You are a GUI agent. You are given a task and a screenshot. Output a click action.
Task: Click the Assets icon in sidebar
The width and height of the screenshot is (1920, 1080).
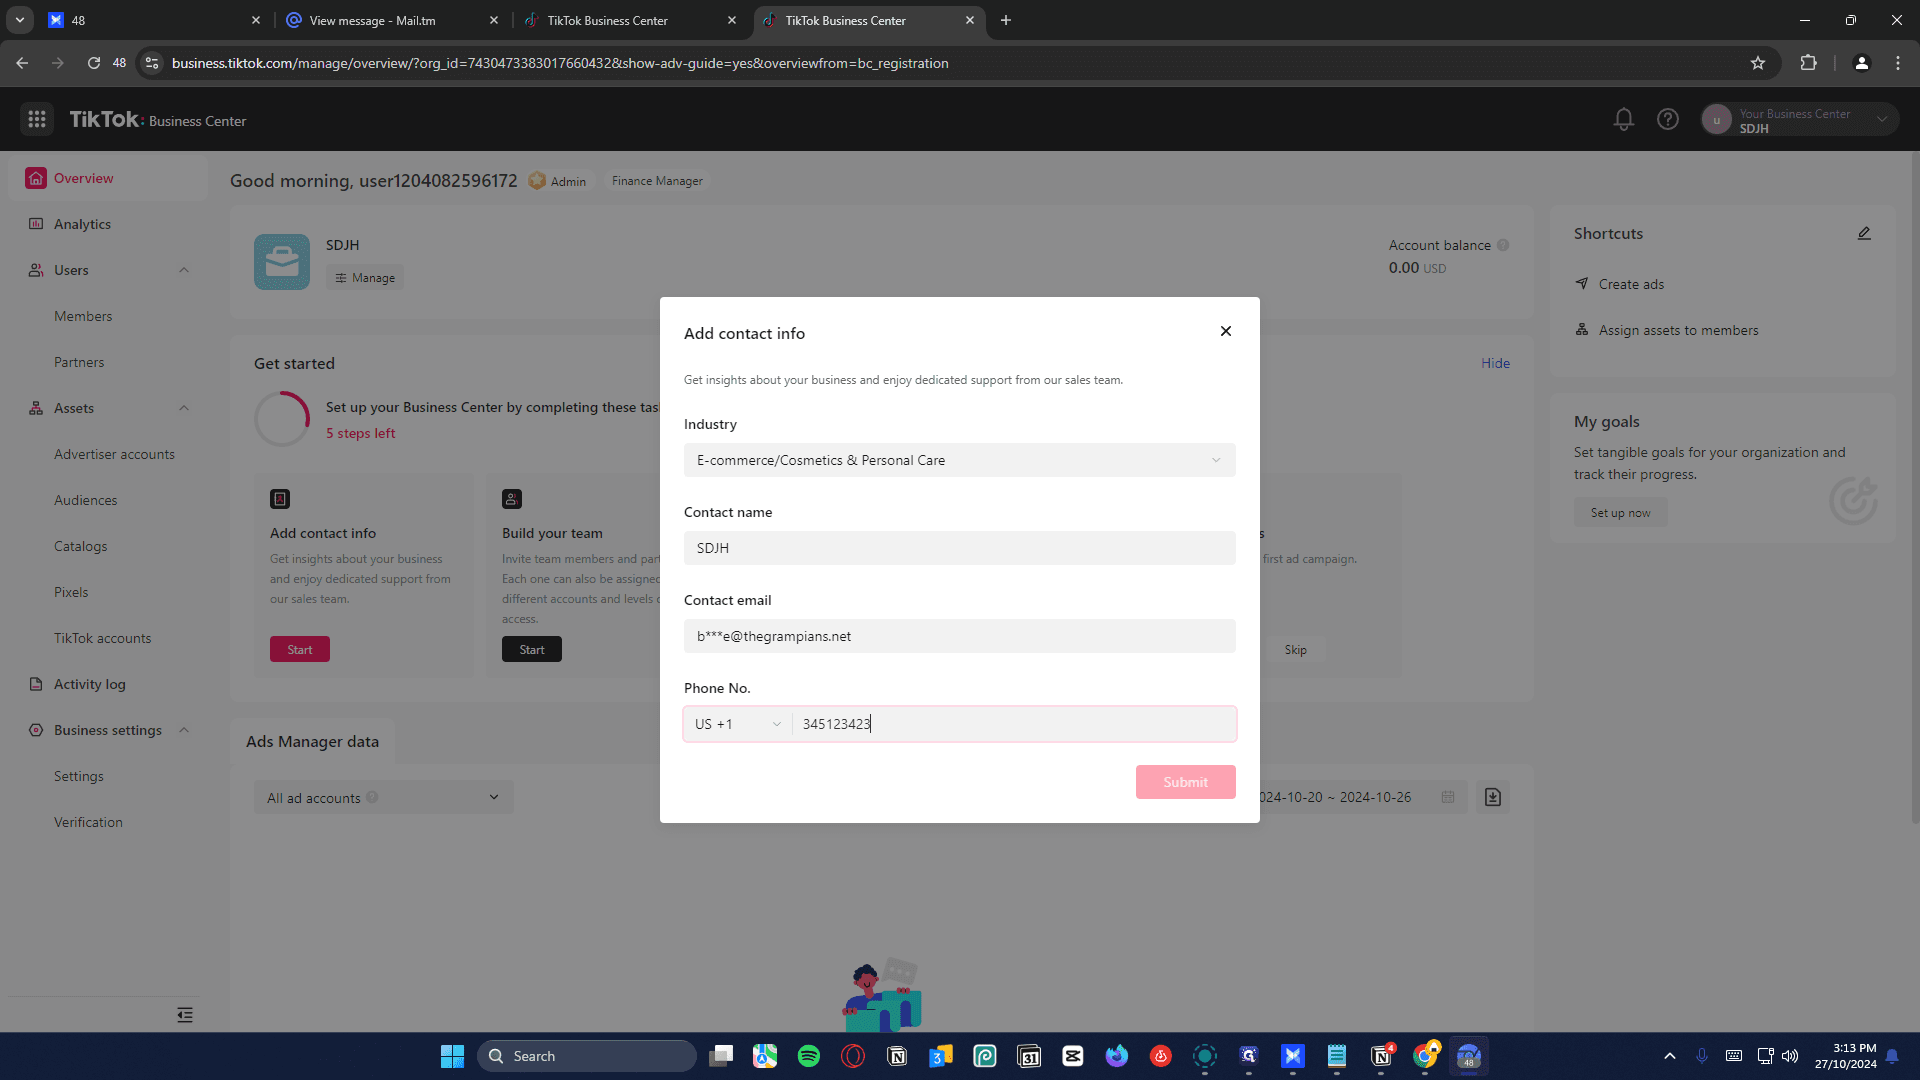(x=36, y=408)
